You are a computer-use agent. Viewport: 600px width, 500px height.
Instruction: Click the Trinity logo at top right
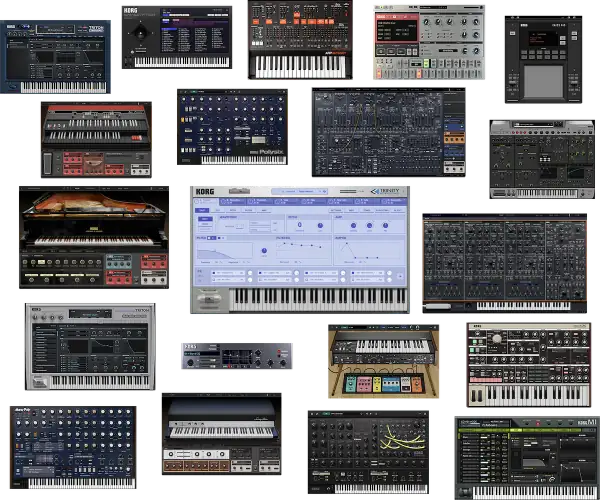pyautogui.click(x=385, y=191)
